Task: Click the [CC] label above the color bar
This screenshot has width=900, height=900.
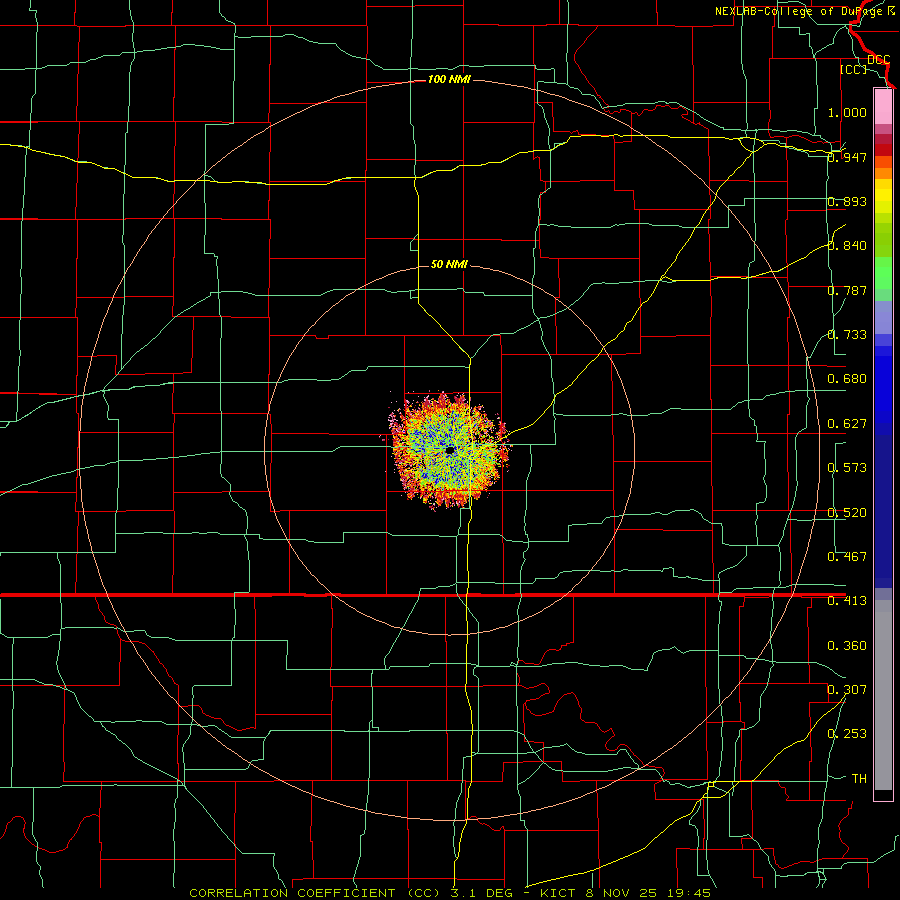Action: [x=854, y=69]
